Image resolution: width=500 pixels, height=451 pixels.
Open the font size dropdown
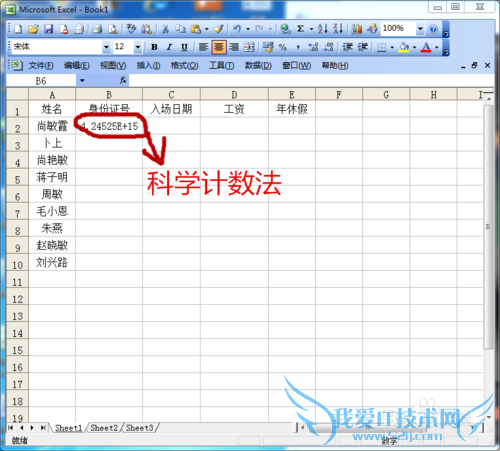[138, 47]
